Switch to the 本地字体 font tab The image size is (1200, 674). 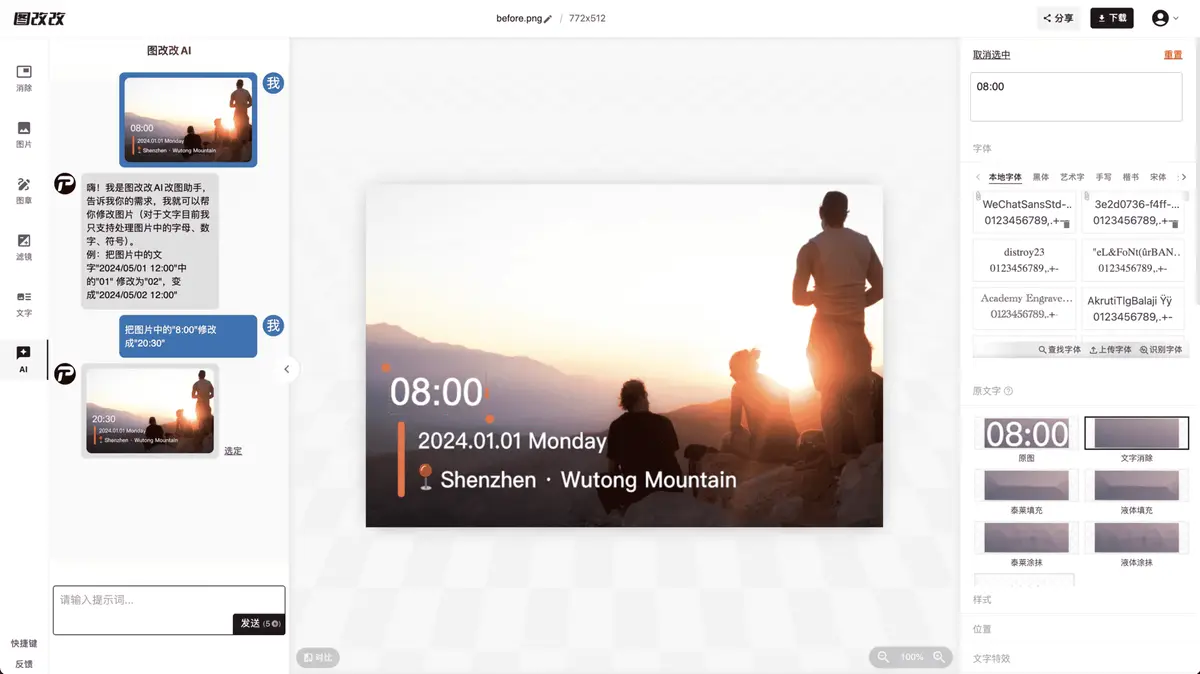click(x=1005, y=177)
